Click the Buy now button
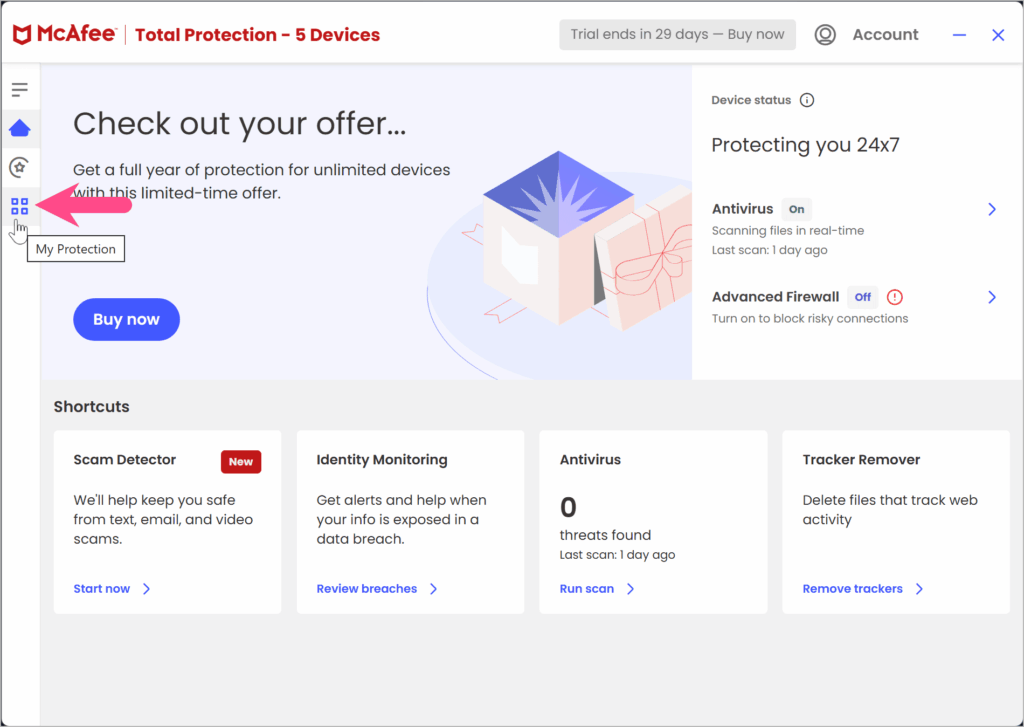The image size is (1024, 727). coord(126,319)
